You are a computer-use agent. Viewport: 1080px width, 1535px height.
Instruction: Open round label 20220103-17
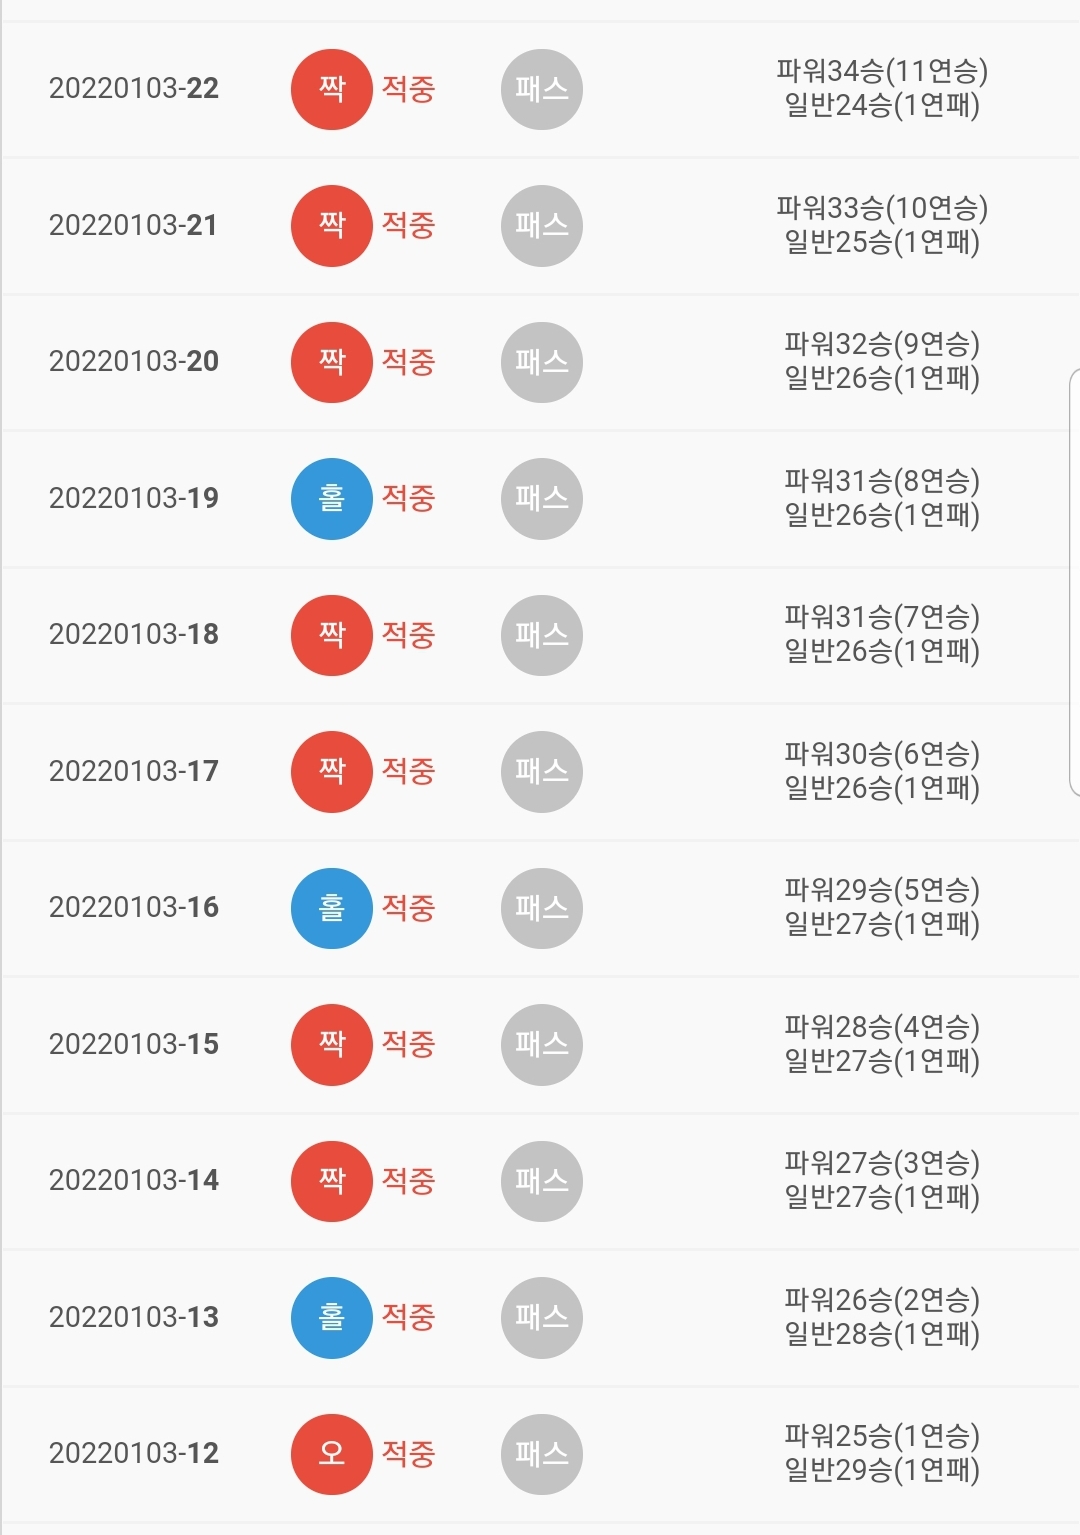point(134,772)
